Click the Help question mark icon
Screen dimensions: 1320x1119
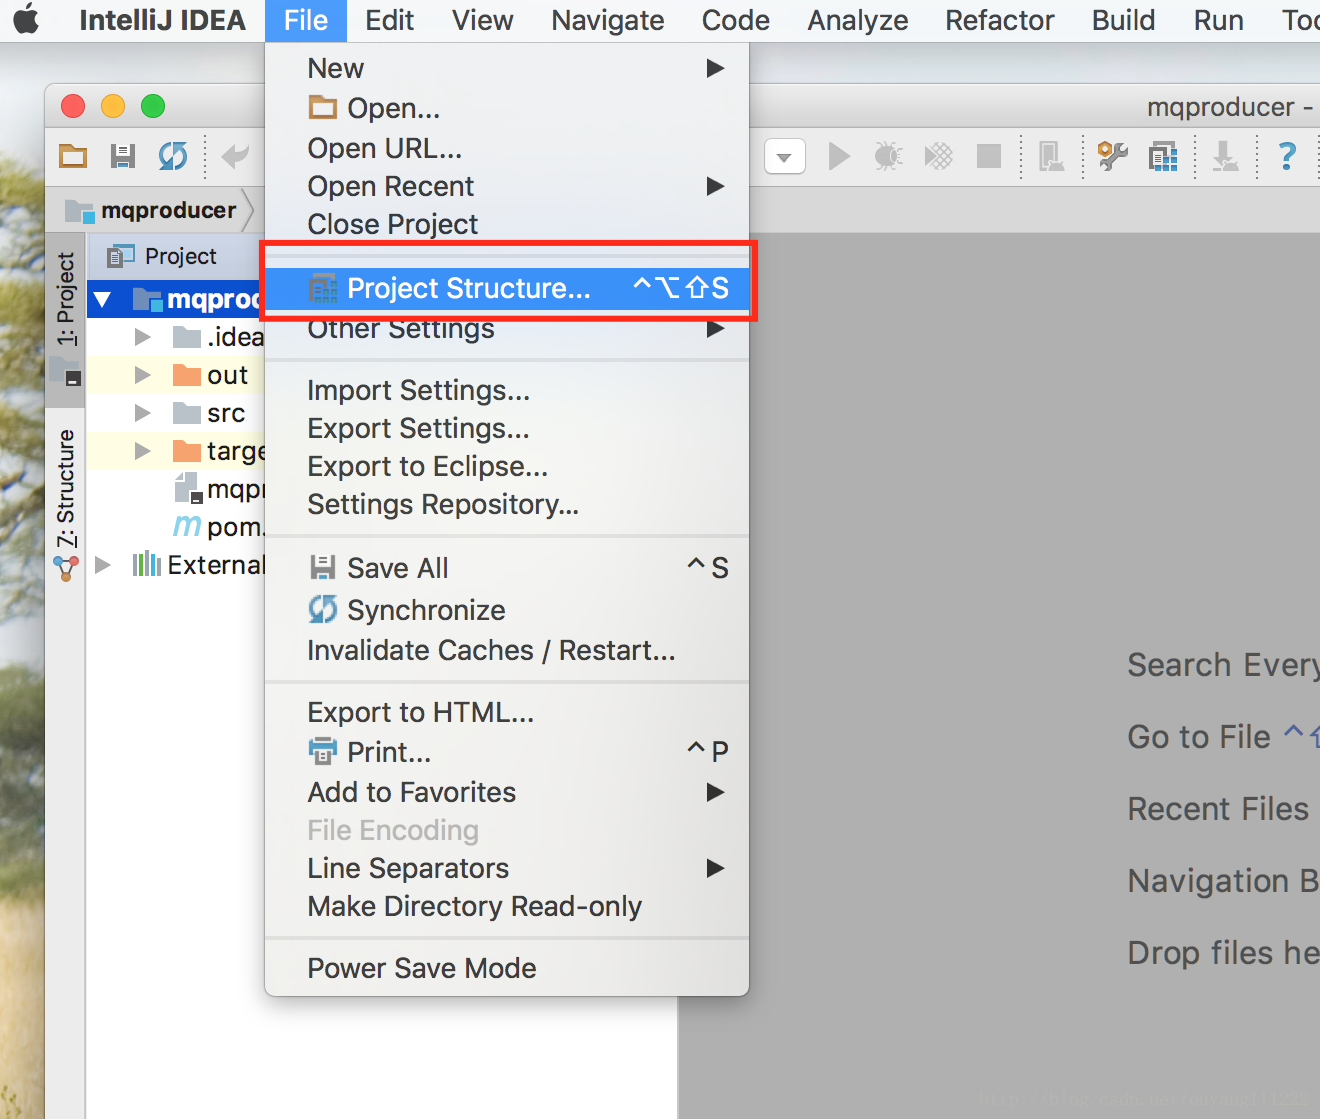coord(1287,156)
